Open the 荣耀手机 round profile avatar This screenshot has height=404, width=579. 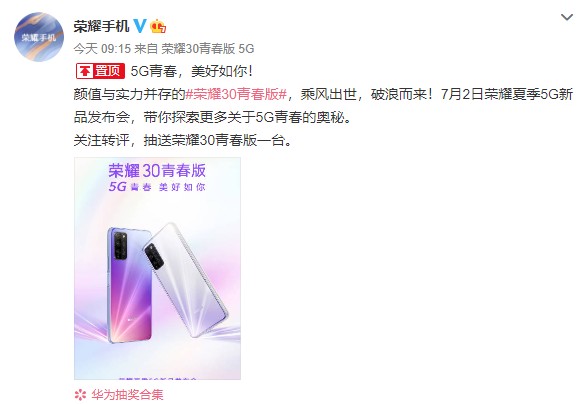click(x=39, y=37)
